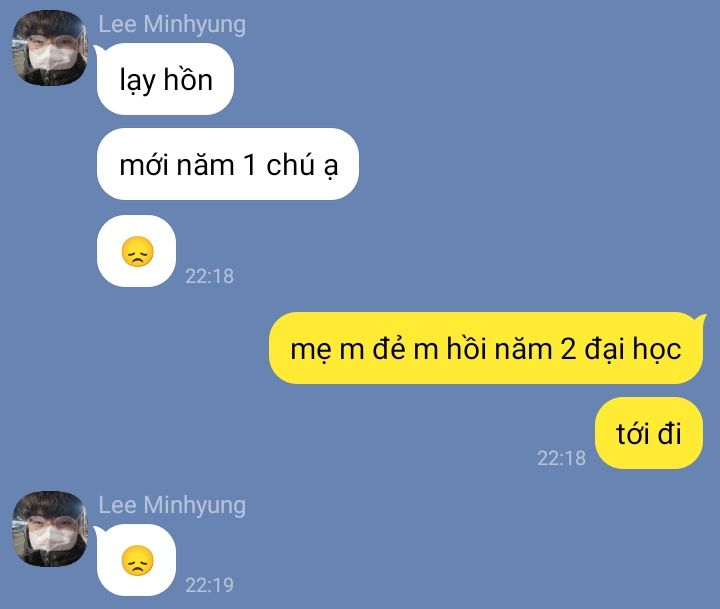Click 'hồi năm' in the yellow message
This screenshot has height=609, width=720.
point(500,348)
